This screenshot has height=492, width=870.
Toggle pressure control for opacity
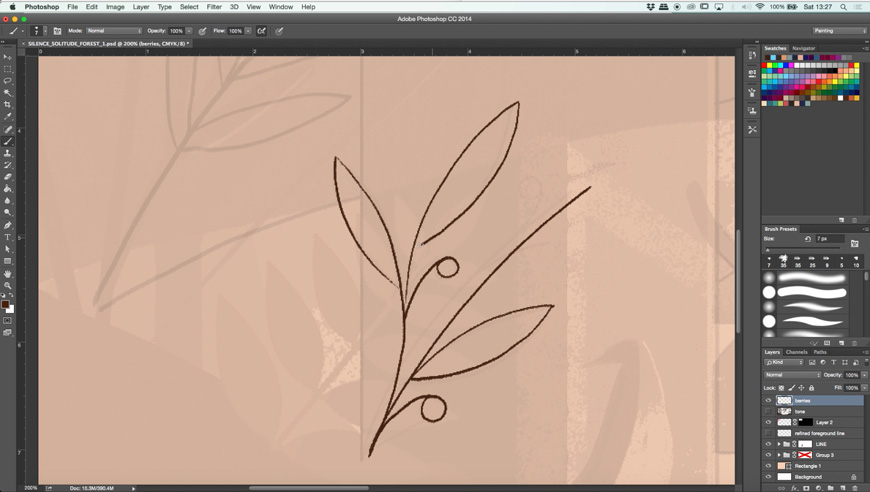tap(203, 31)
